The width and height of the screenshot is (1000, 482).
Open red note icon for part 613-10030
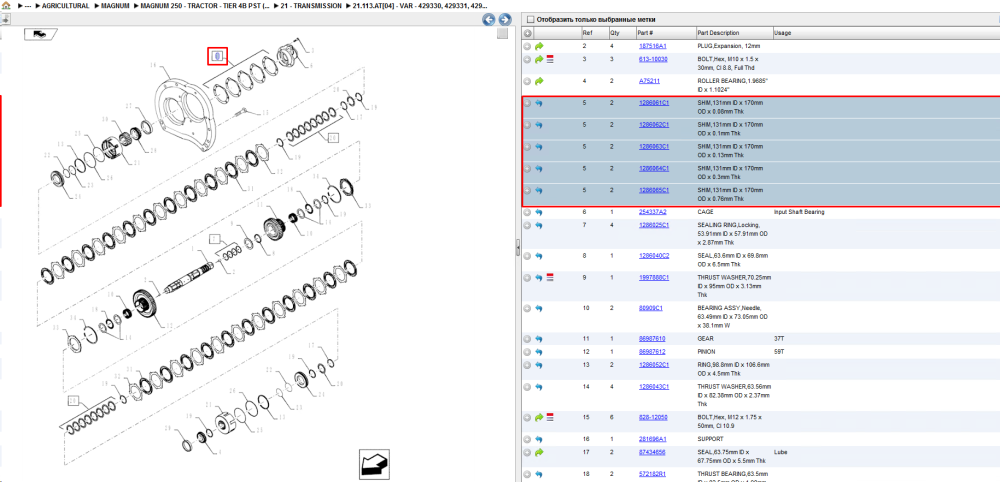pyautogui.click(x=550, y=59)
